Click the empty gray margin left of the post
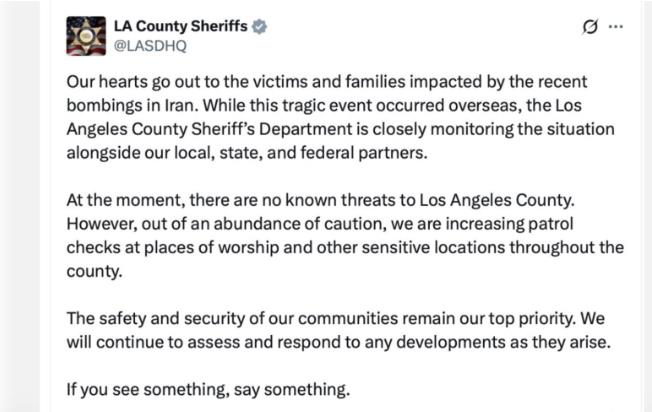 pos(20,206)
